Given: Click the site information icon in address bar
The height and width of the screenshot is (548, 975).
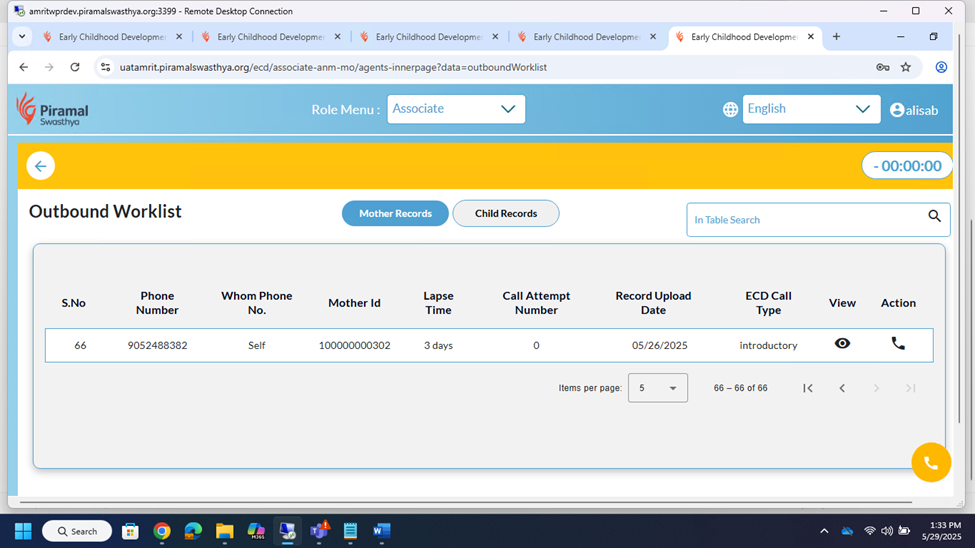Looking at the screenshot, I should [x=105, y=67].
